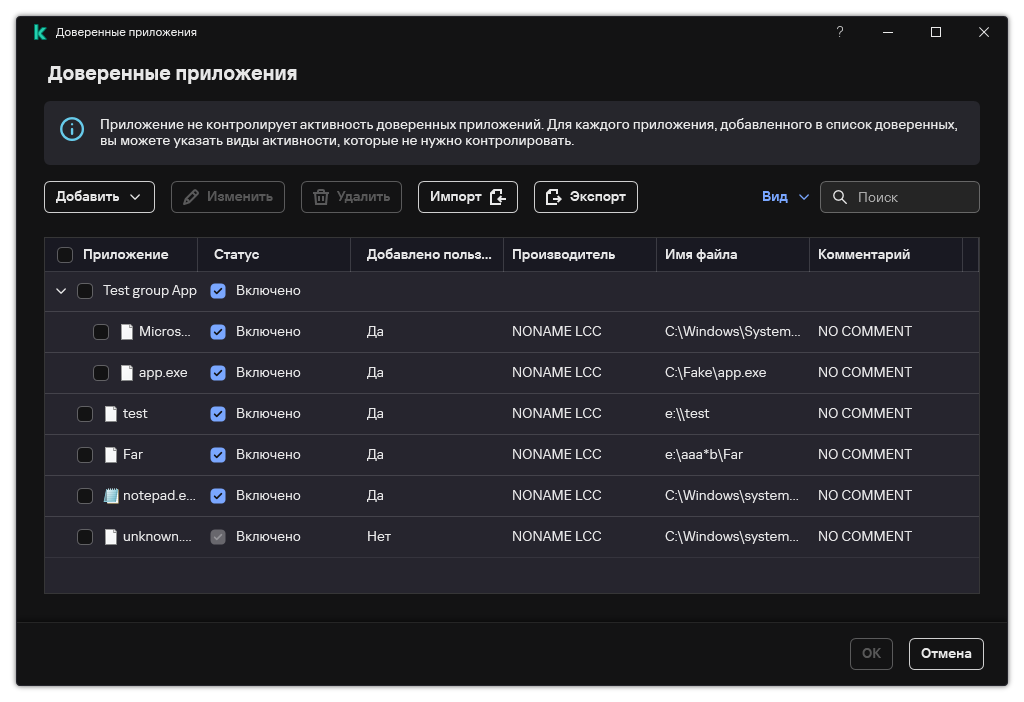Click the Импорт button

467,197
